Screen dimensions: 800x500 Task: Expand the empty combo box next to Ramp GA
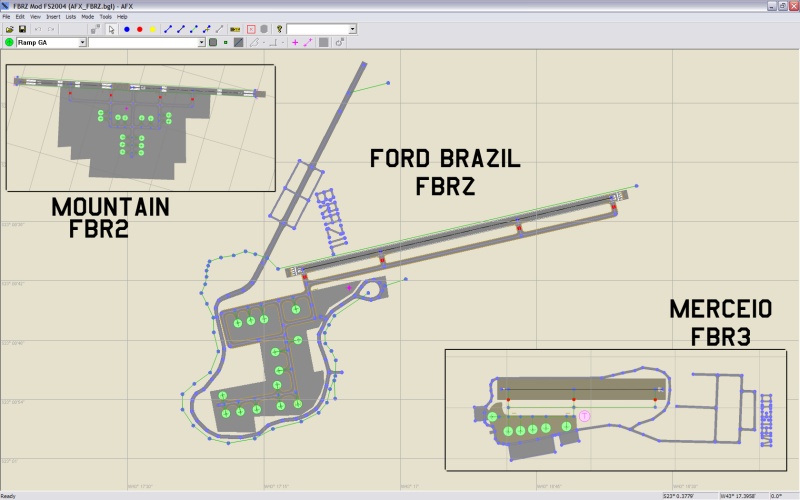click(x=201, y=42)
